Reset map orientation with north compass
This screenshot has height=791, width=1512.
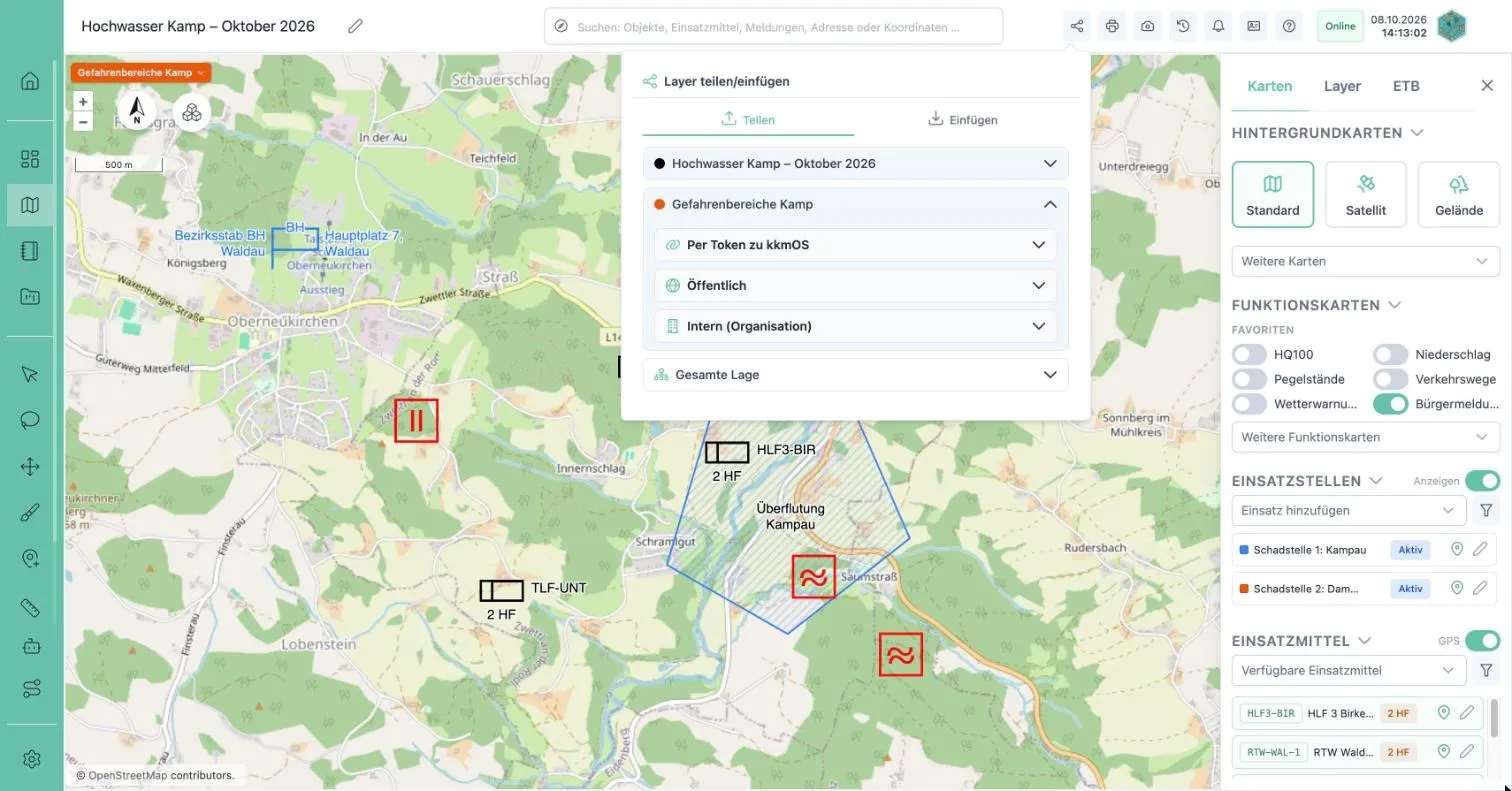pos(137,111)
